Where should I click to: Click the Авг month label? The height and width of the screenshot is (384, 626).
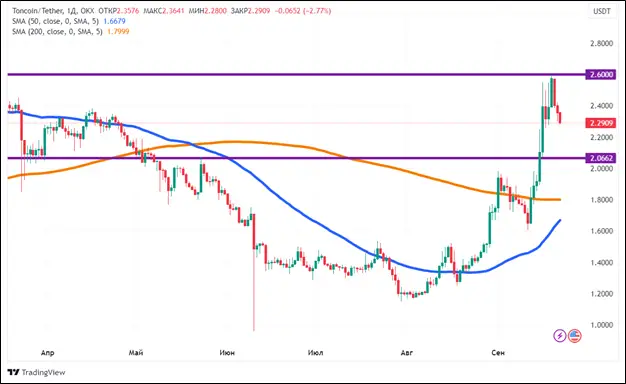click(x=406, y=353)
